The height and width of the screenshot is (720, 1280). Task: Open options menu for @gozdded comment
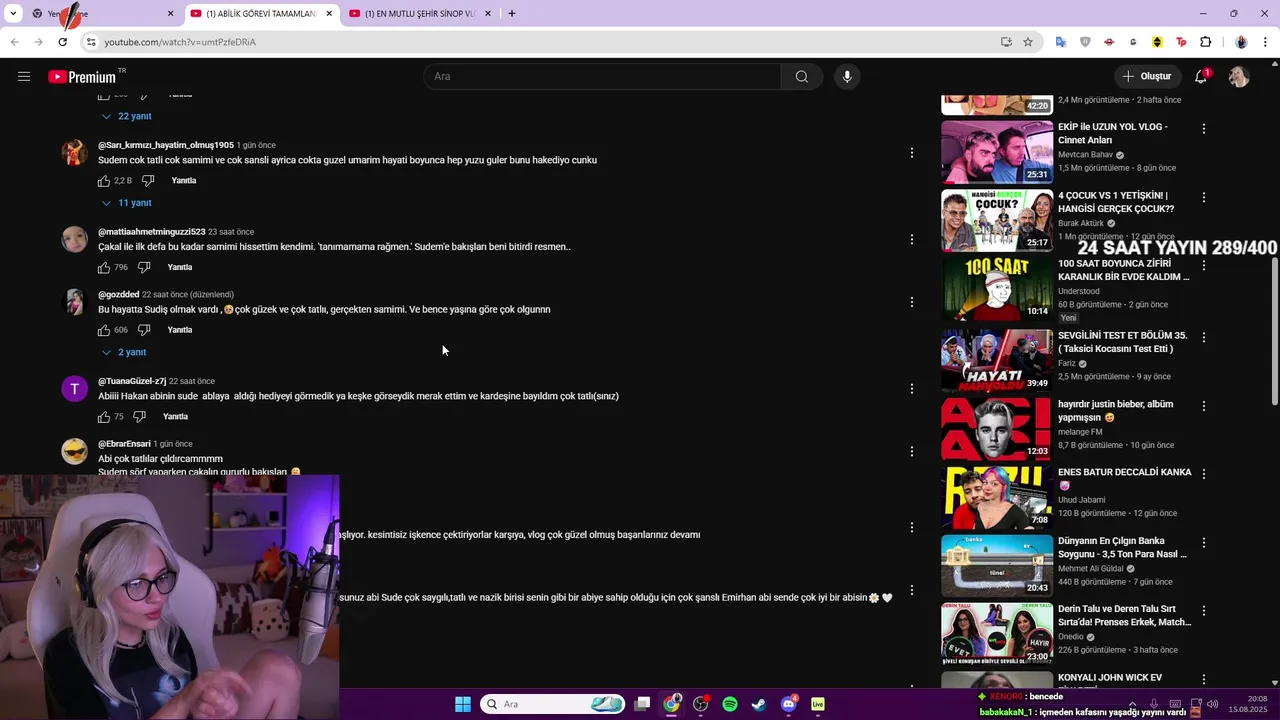(911, 302)
